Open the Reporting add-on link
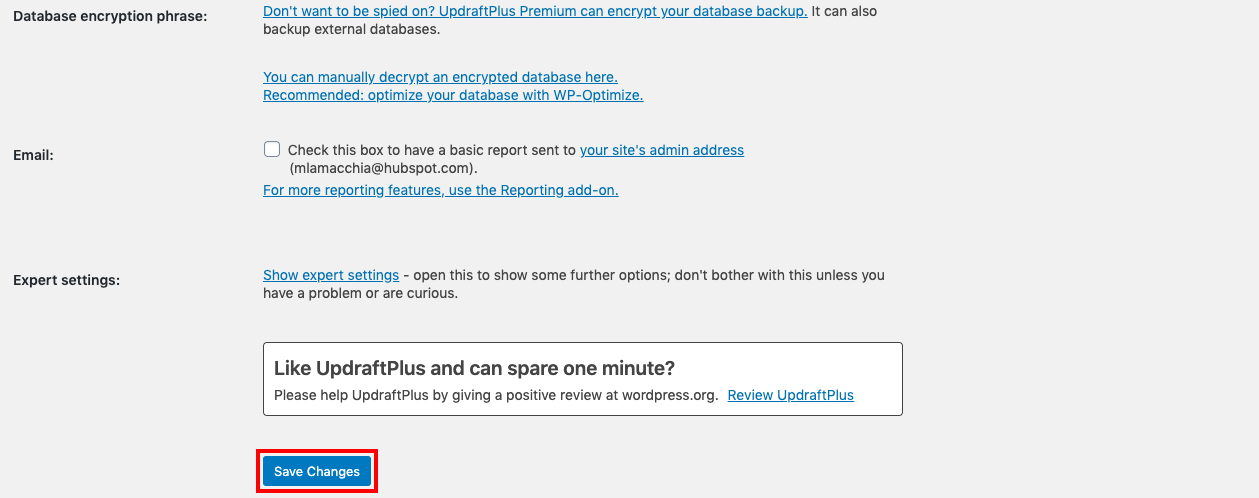The image size is (1259, 498). pyautogui.click(x=440, y=190)
